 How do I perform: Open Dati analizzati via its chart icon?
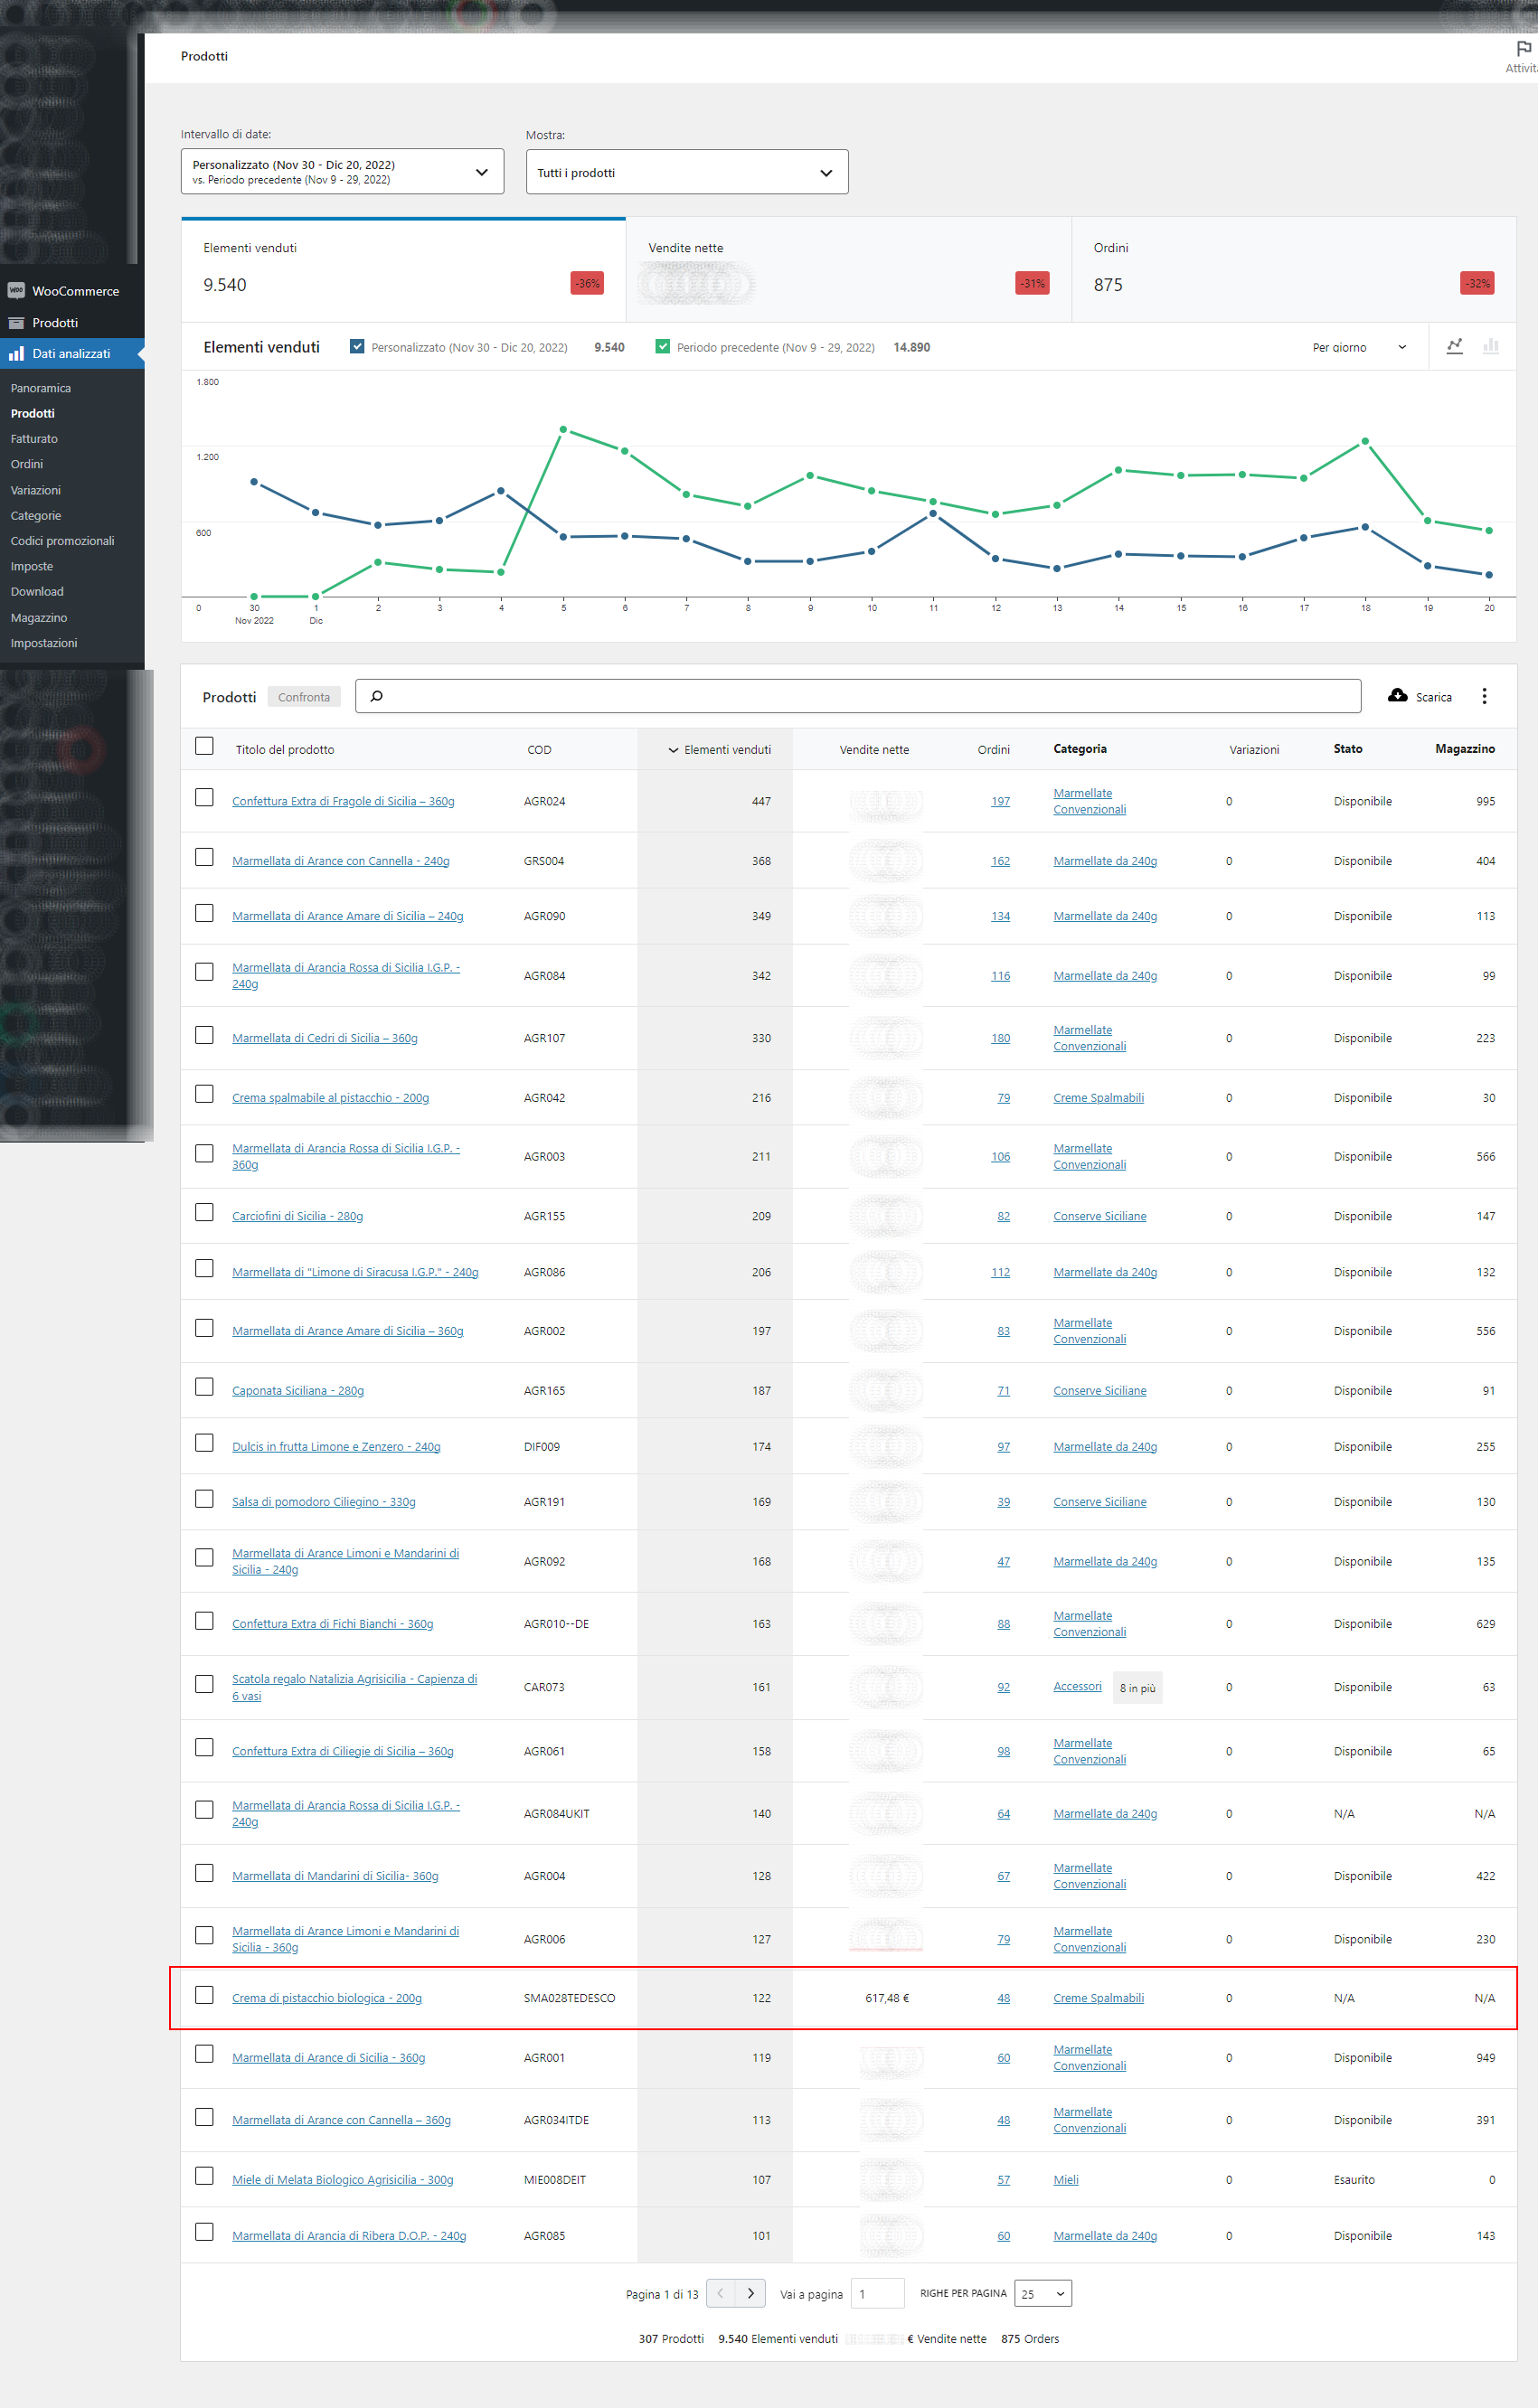pyautogui.click(x=16, y=353)
